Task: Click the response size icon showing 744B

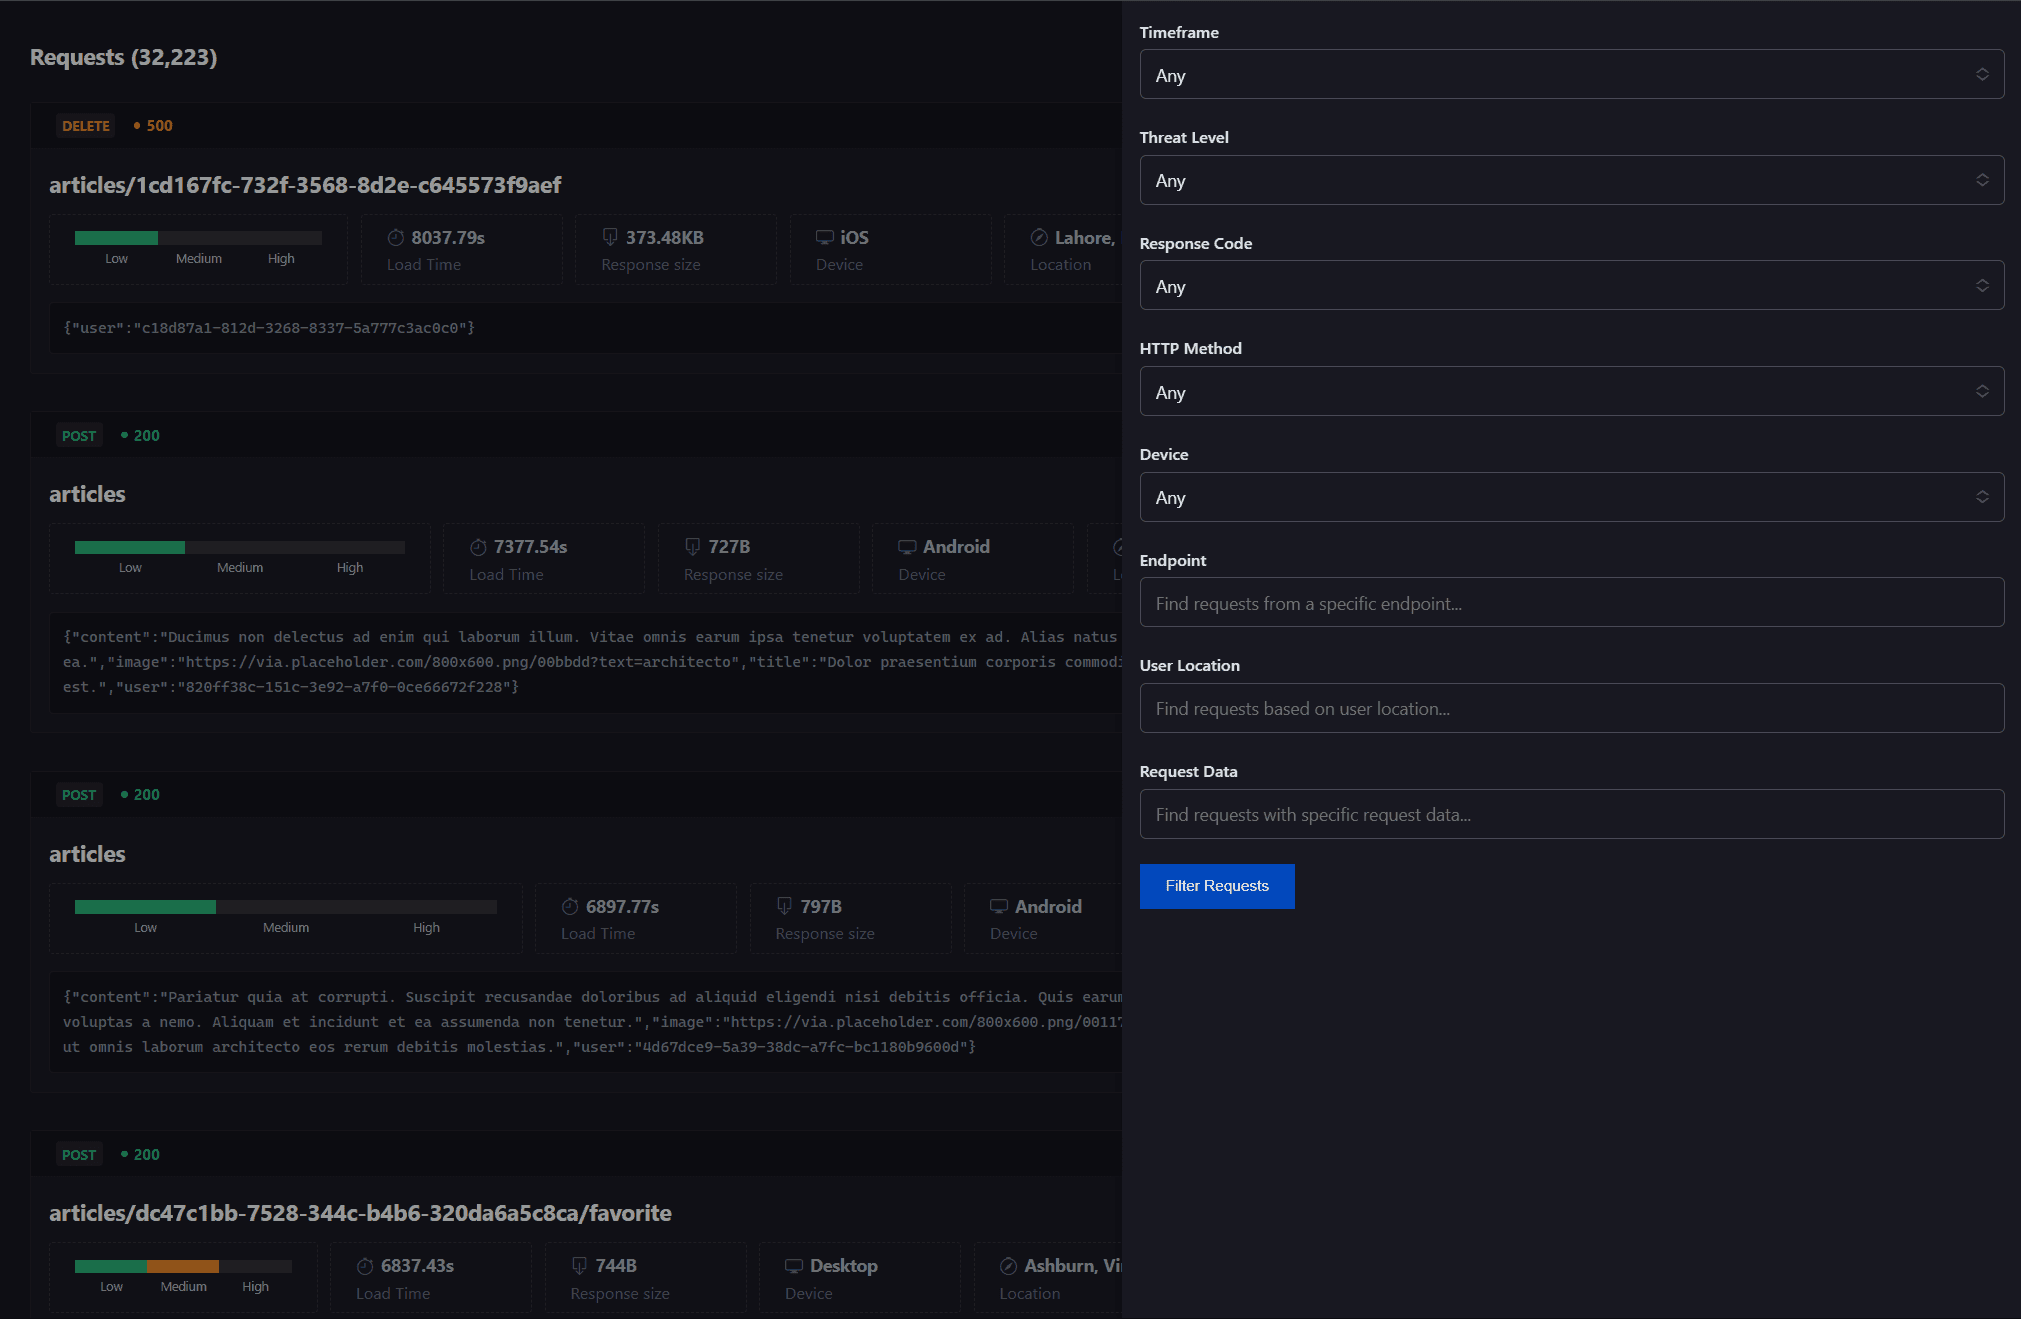Action: (x=580, y=1265)
